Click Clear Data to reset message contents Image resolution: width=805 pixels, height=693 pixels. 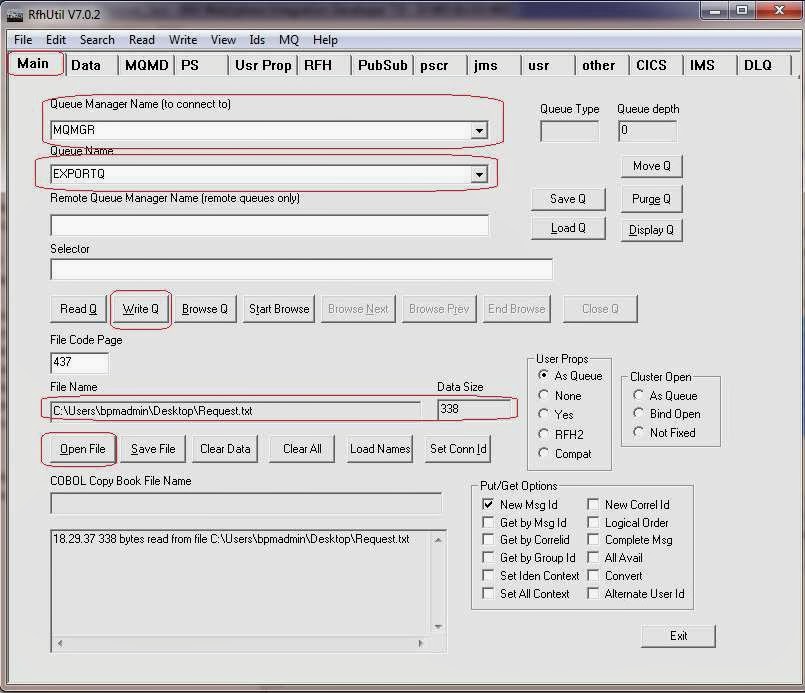coord(224,449)
